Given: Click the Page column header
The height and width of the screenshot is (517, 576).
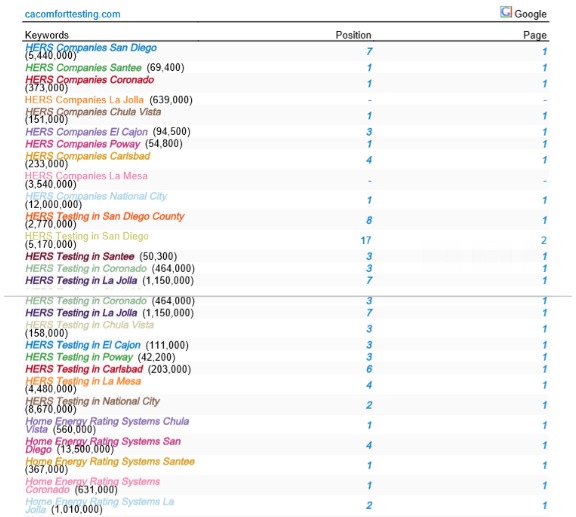Looking at the screenshot, I should (535, 35).
